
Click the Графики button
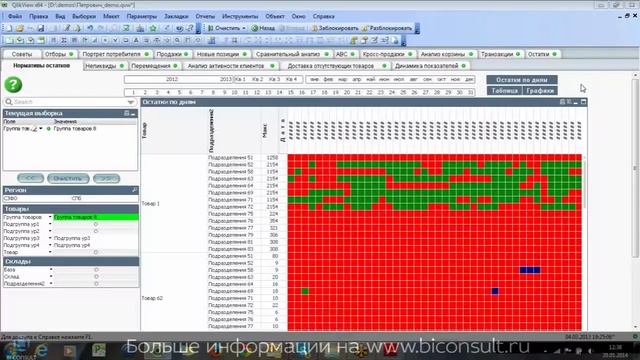(540, 91)
